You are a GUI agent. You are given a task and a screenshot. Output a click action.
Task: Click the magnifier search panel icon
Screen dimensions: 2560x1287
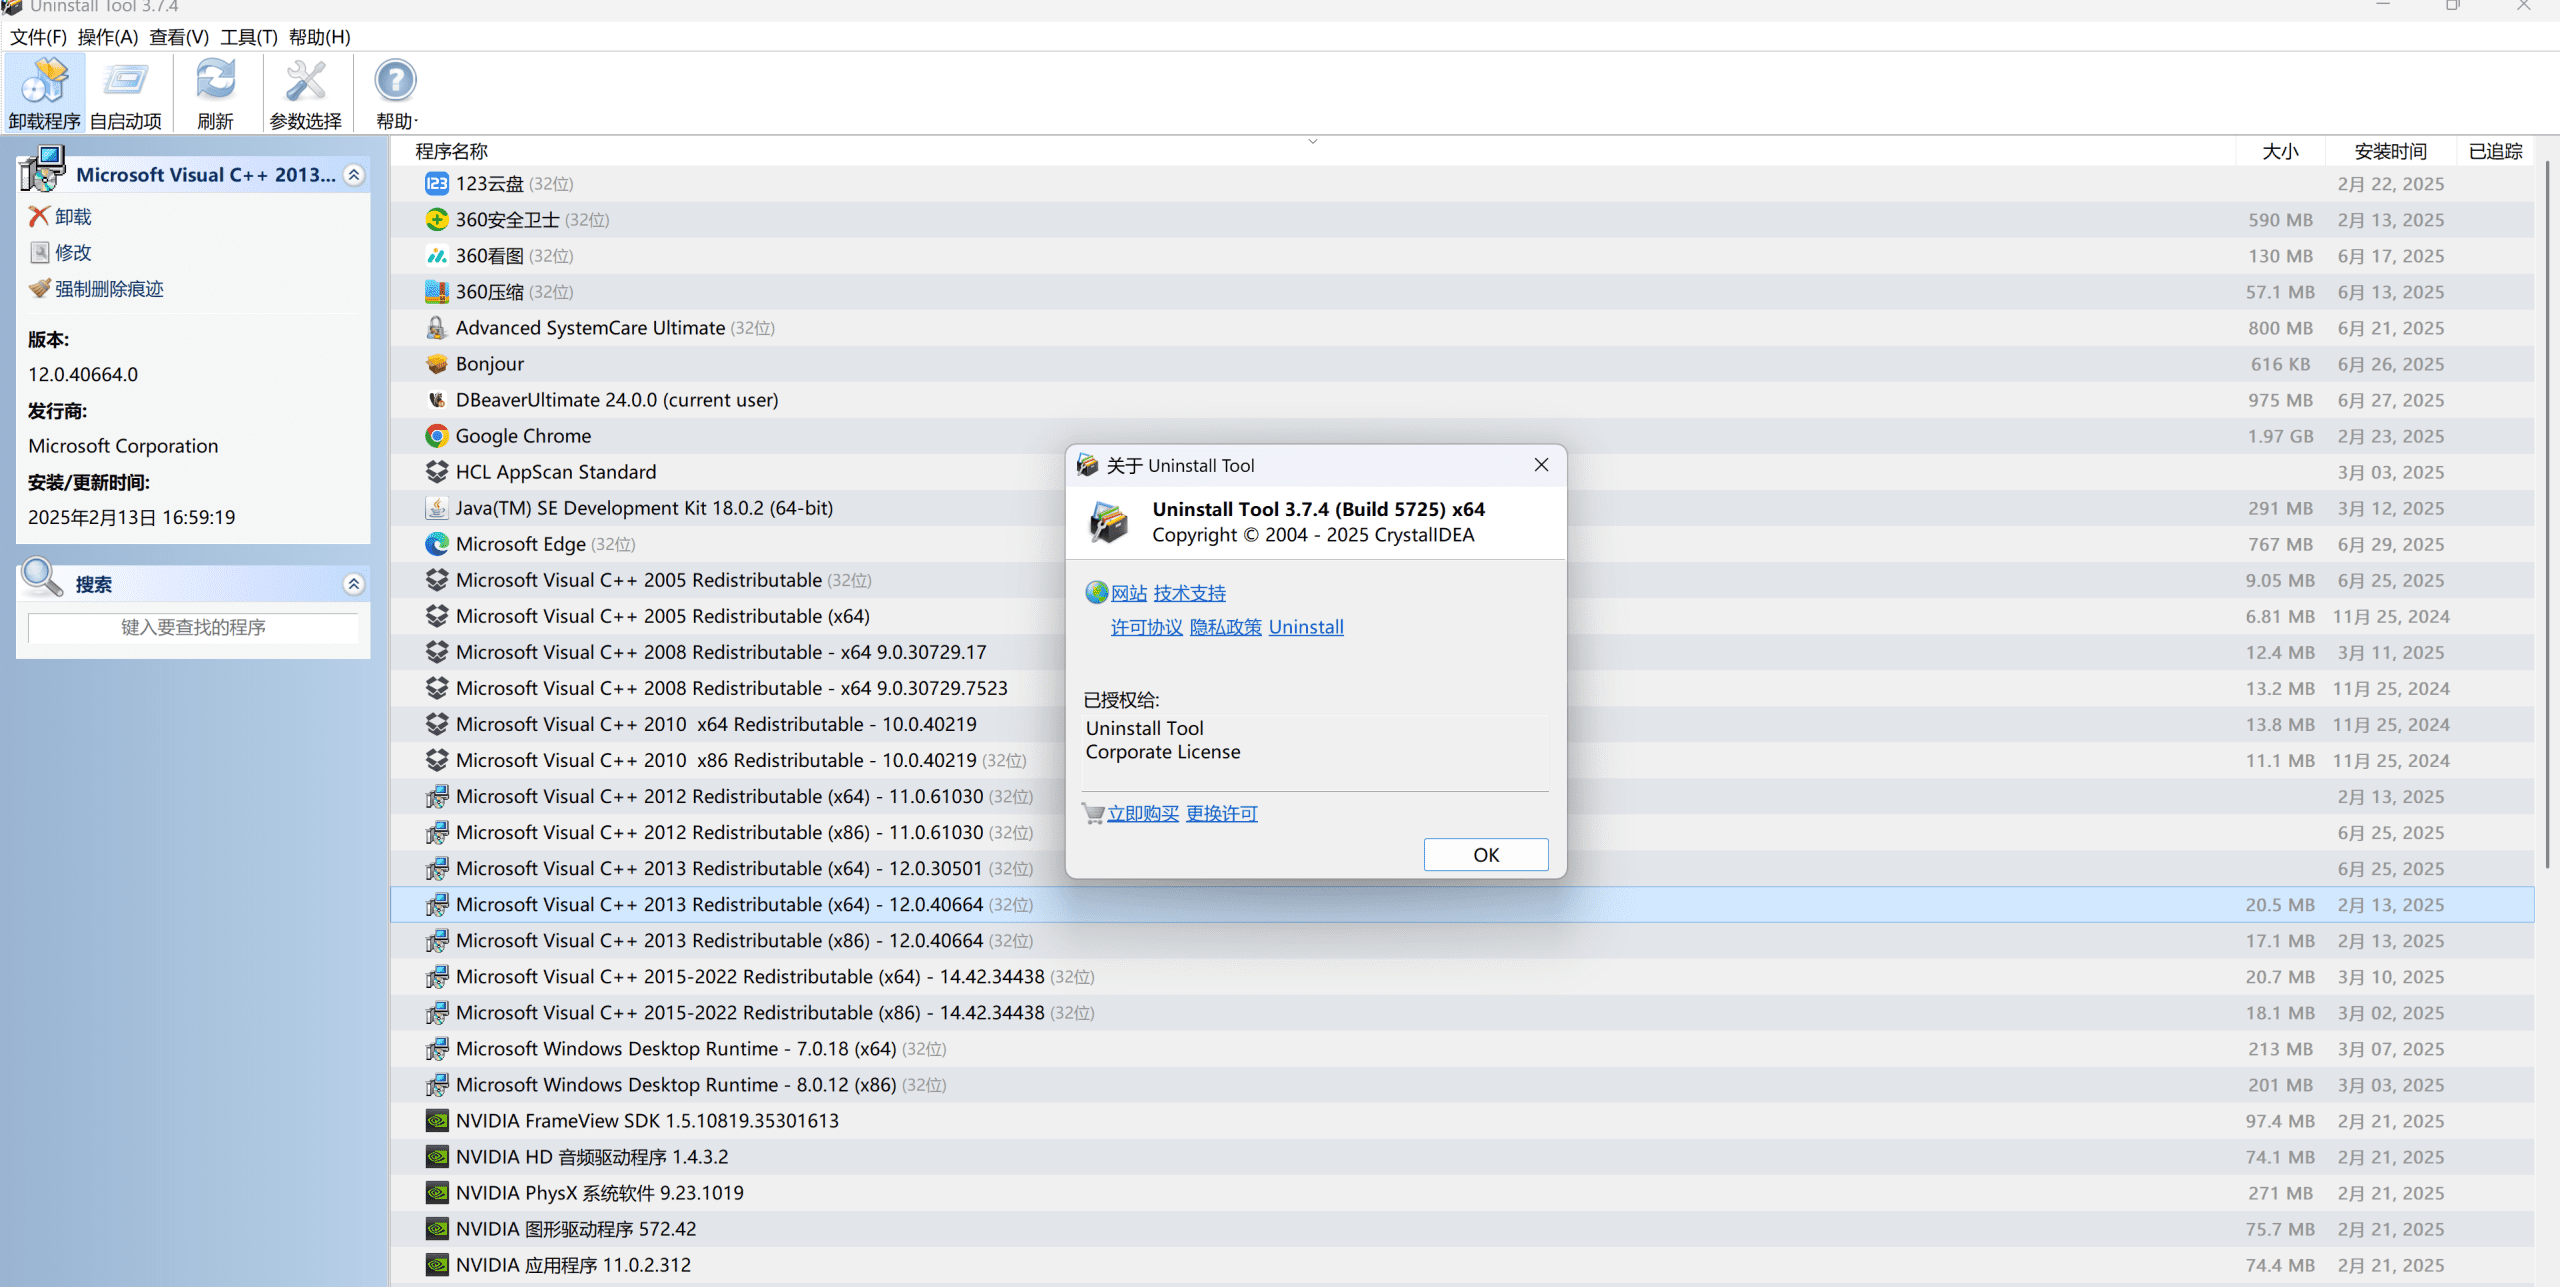point(42,578)
